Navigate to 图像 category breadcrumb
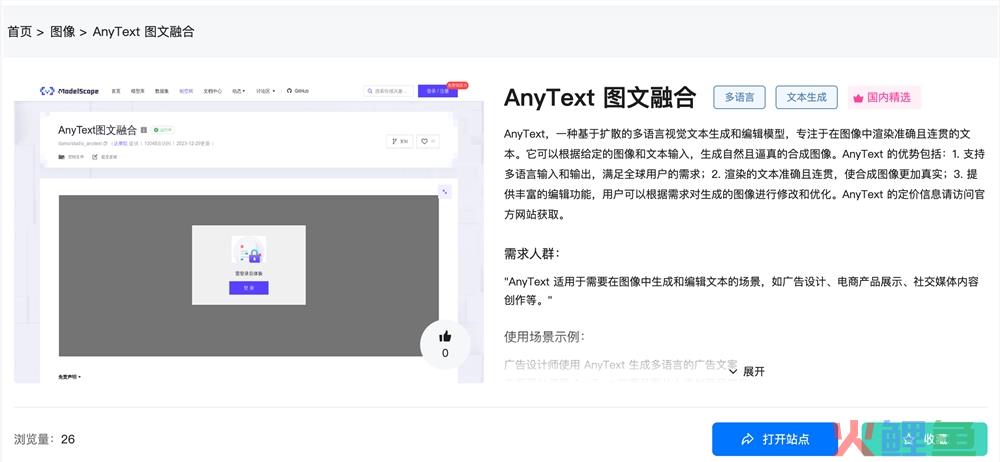Image resolution: width=1000 pixels, height=462 pixels. pos(62,31)
